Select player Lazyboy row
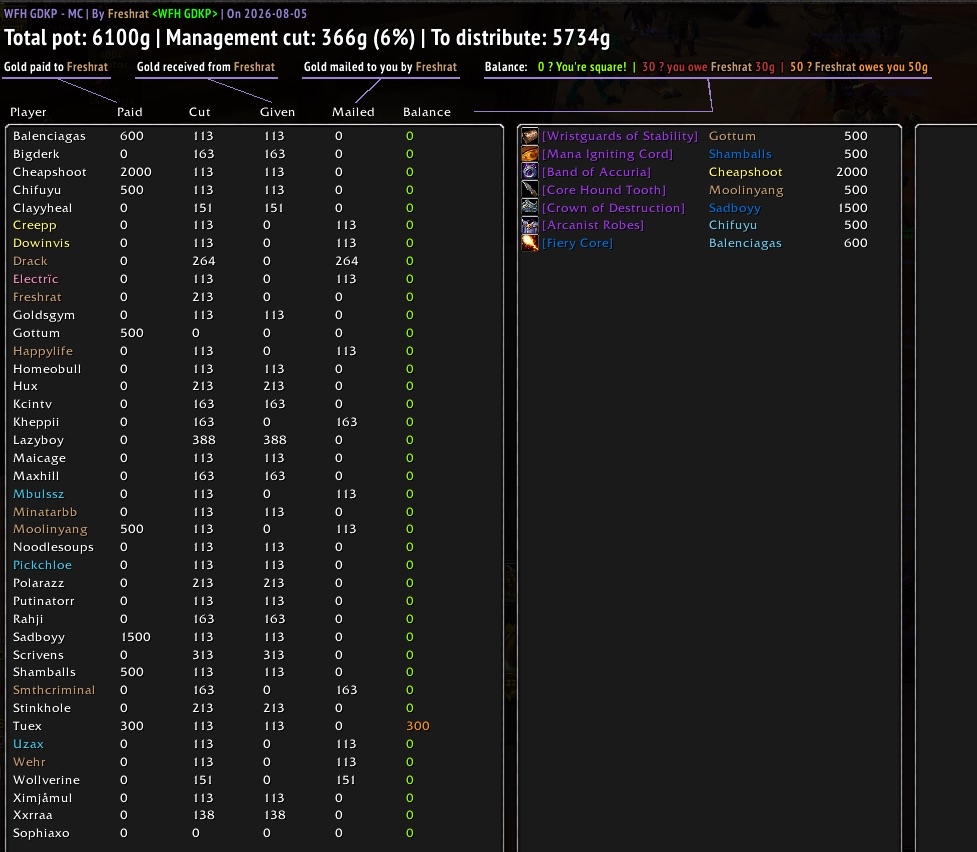This screenshot has width=977, height=852. [254, 441]
